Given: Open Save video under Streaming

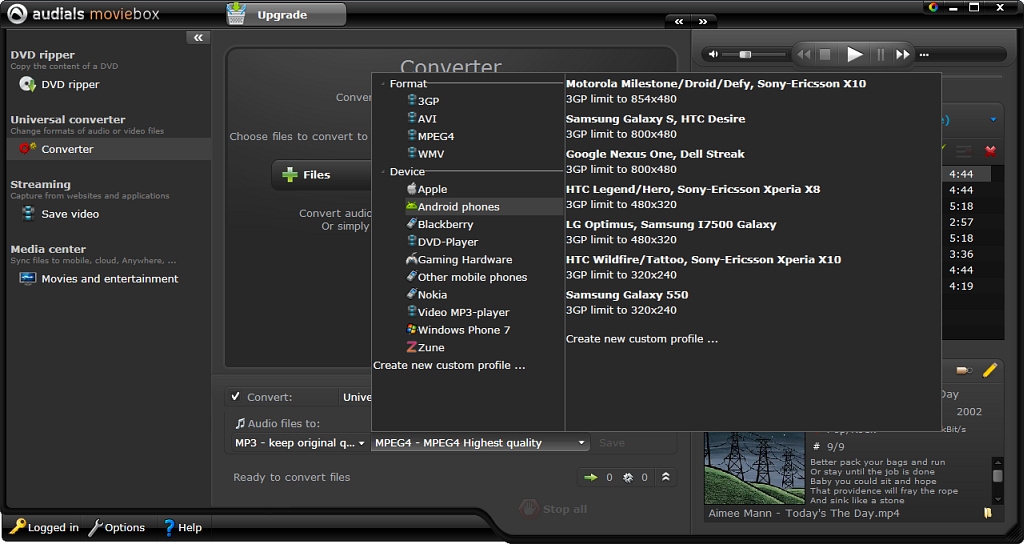Looking at the screenshot, I should click(69, 214).
